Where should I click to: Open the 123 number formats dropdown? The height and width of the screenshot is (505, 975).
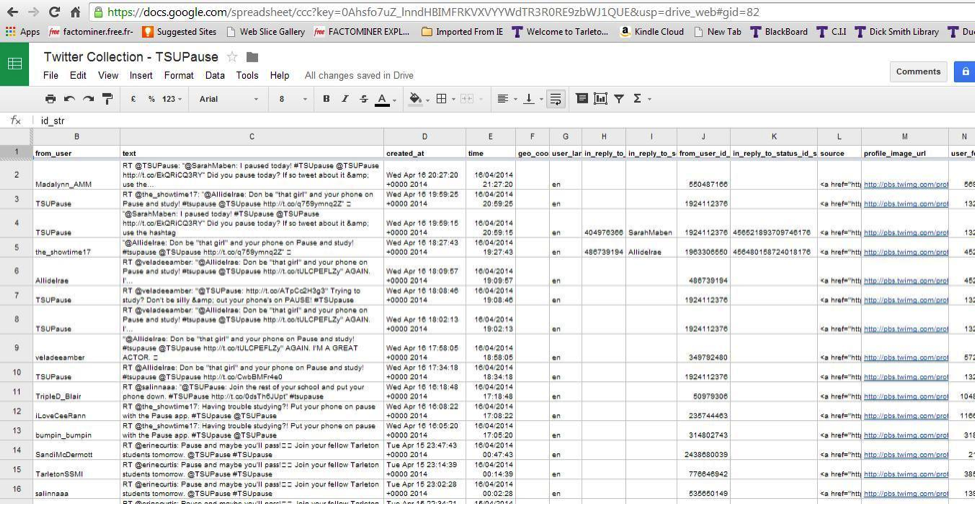(x=172, y=99)
